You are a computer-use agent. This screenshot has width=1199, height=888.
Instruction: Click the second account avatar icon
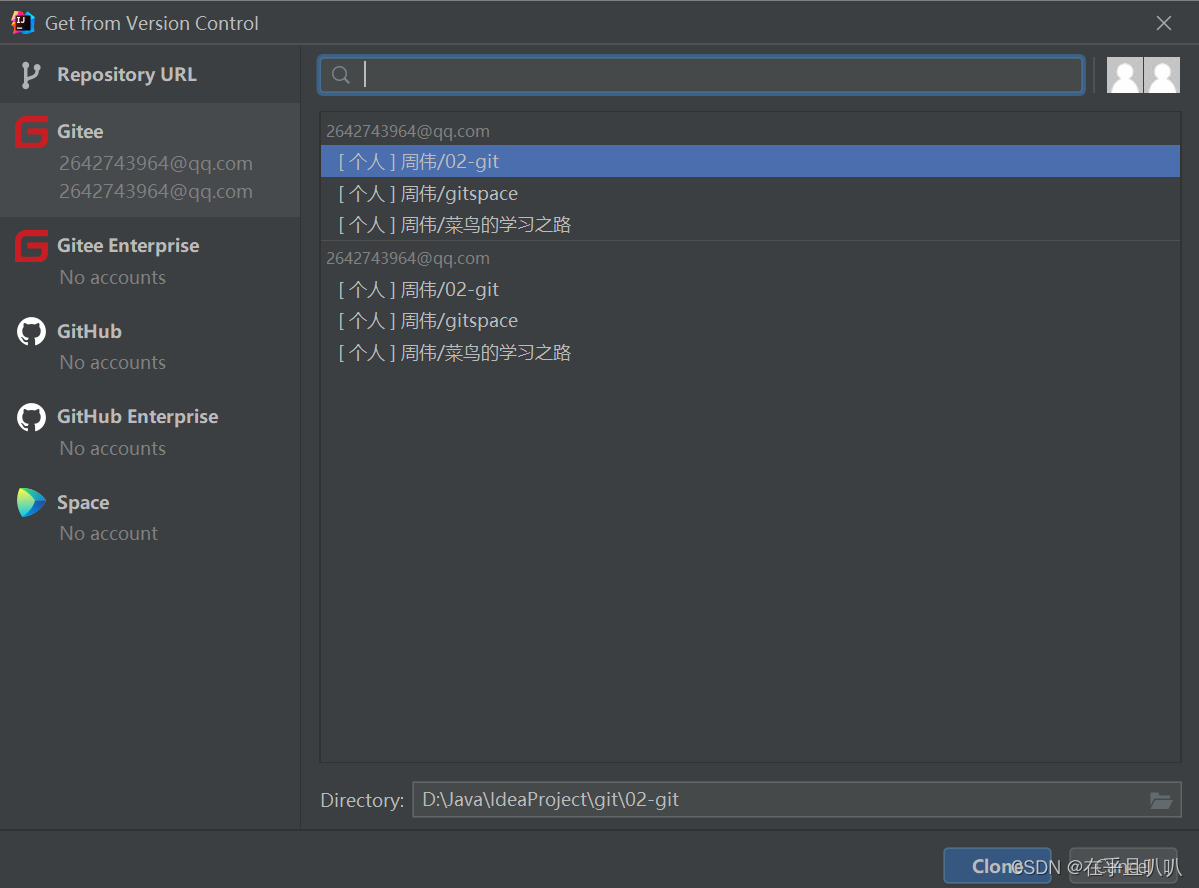(x=1162, y=75)
